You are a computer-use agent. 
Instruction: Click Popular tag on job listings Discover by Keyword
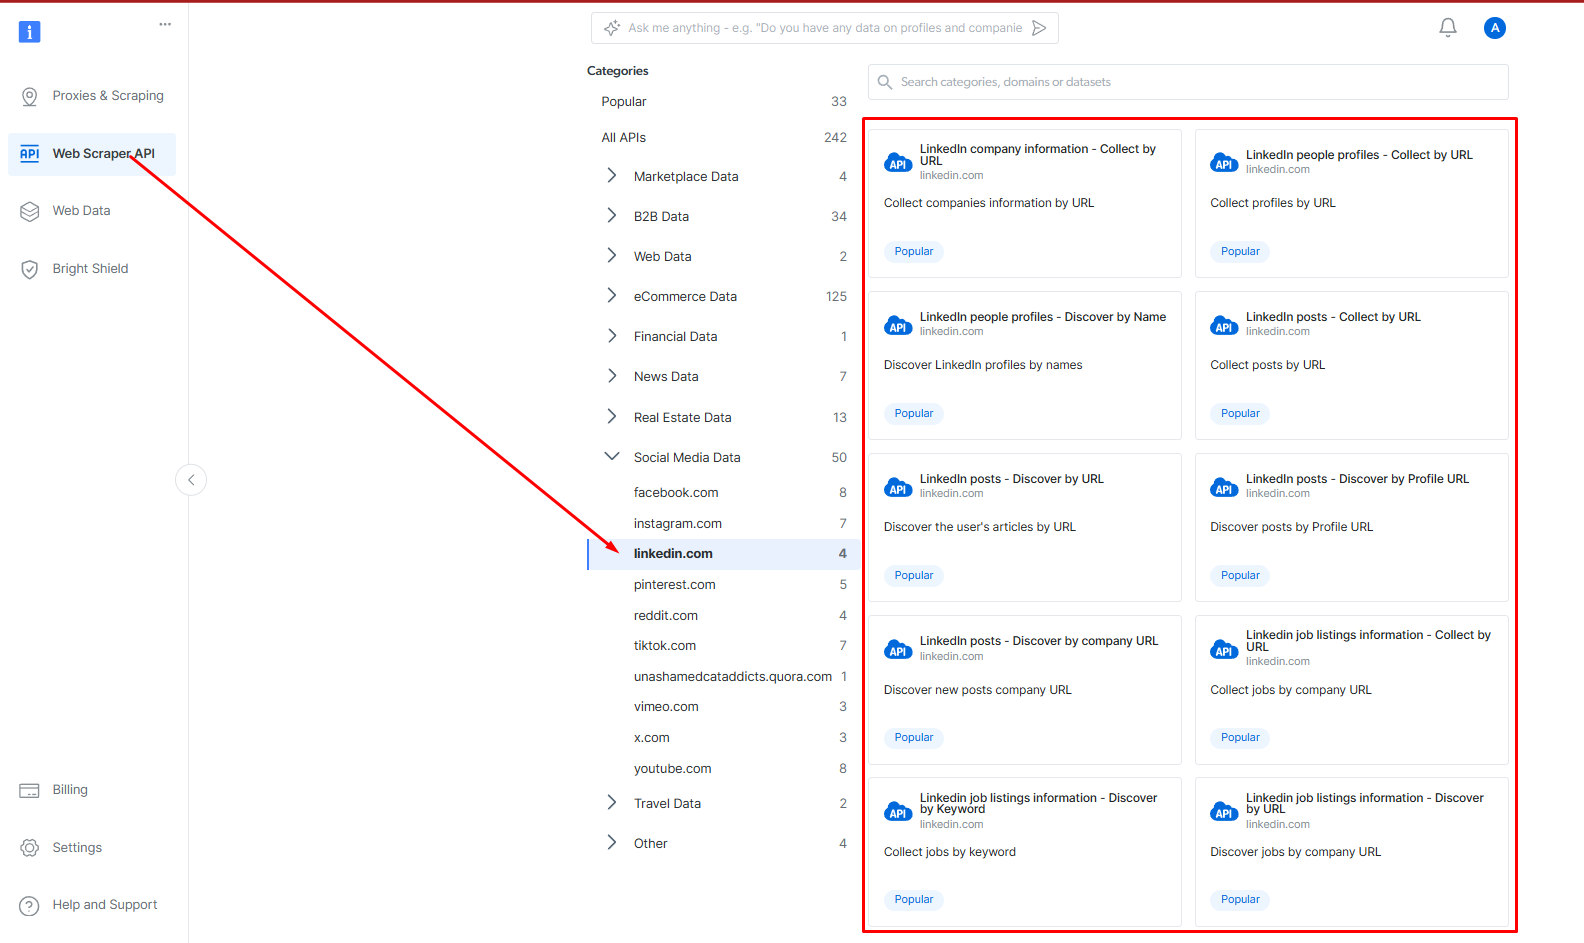click(914, 900)
